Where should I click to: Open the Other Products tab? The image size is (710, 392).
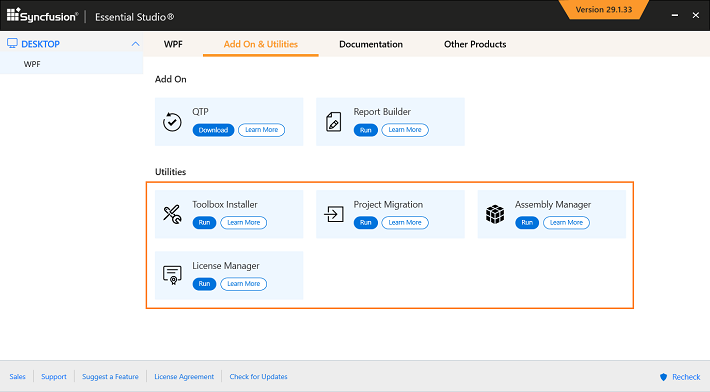click(475, 44)
